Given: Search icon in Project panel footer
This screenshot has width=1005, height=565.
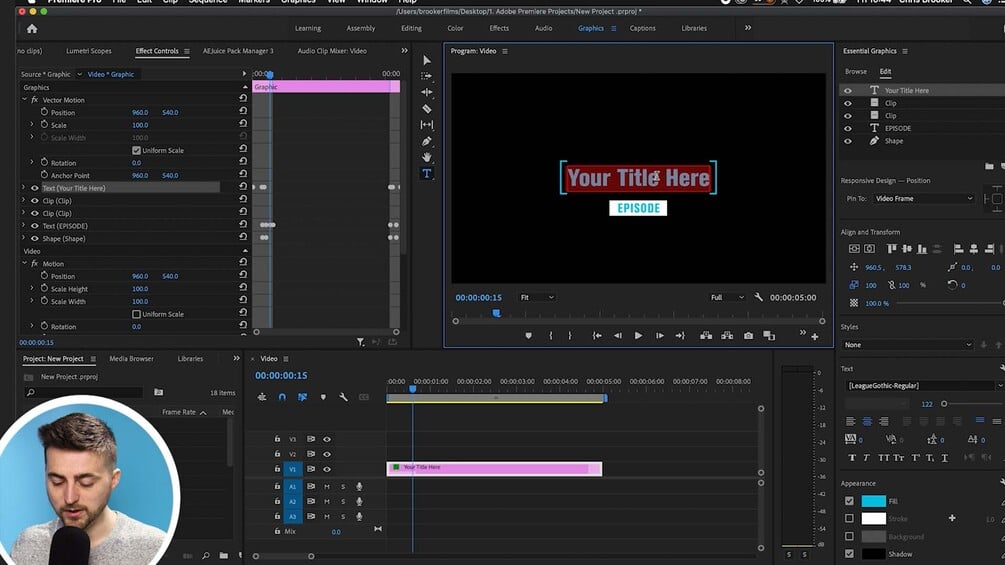Looking at the screenshot, I should [206, 555].
